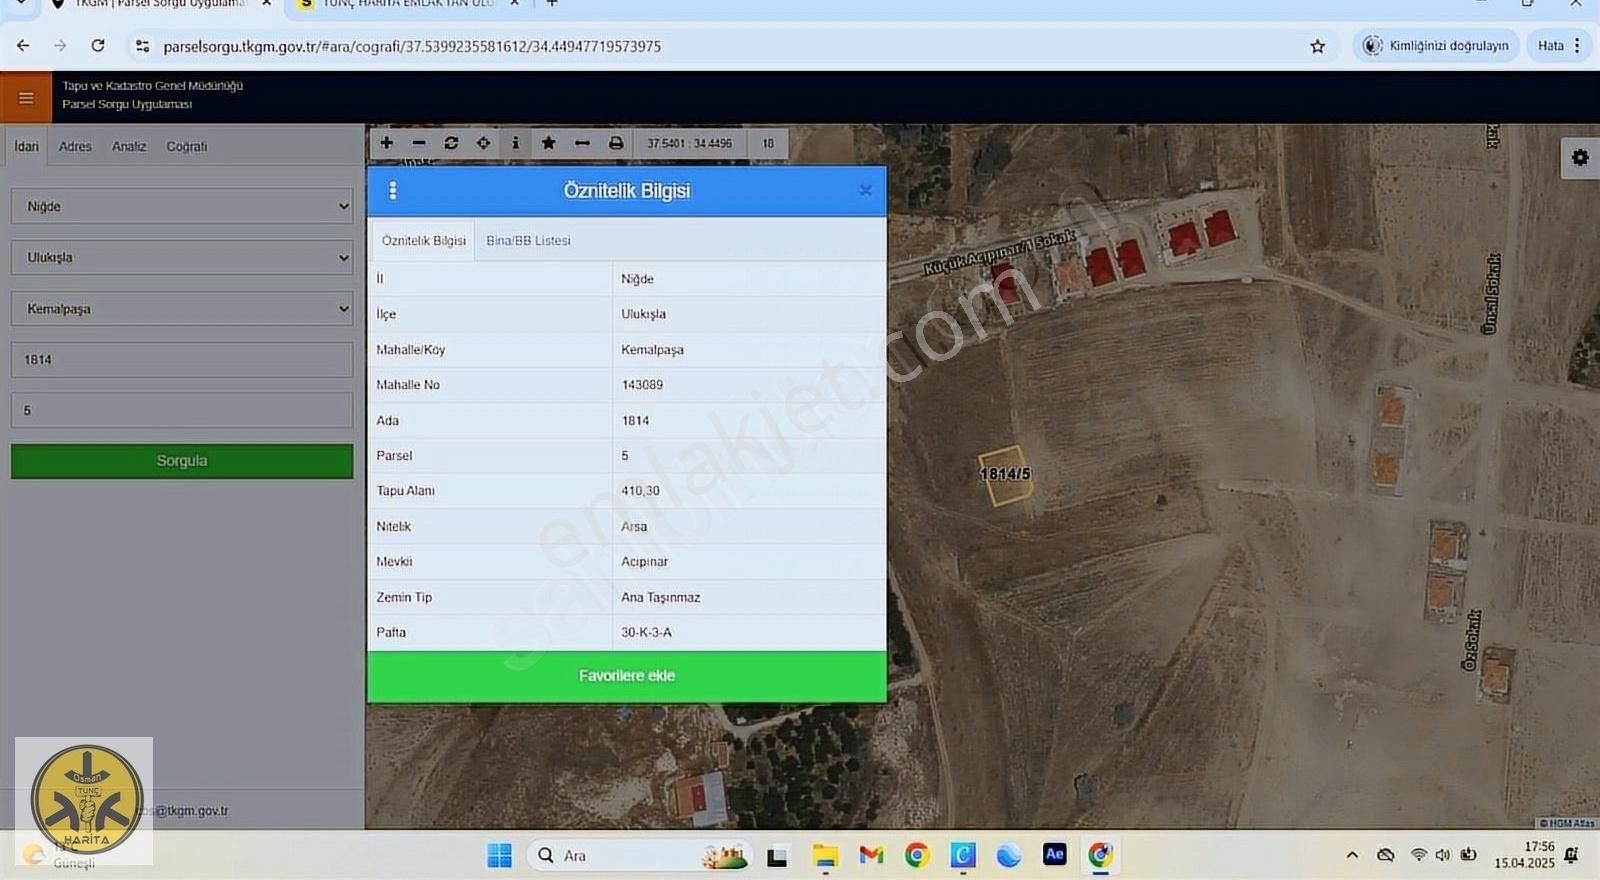Image resolution: width=1600 pixels, height=880 pixels.
Task: Close the Öznitelik Bilgisi dialog
Action: [x=866, y=190]
